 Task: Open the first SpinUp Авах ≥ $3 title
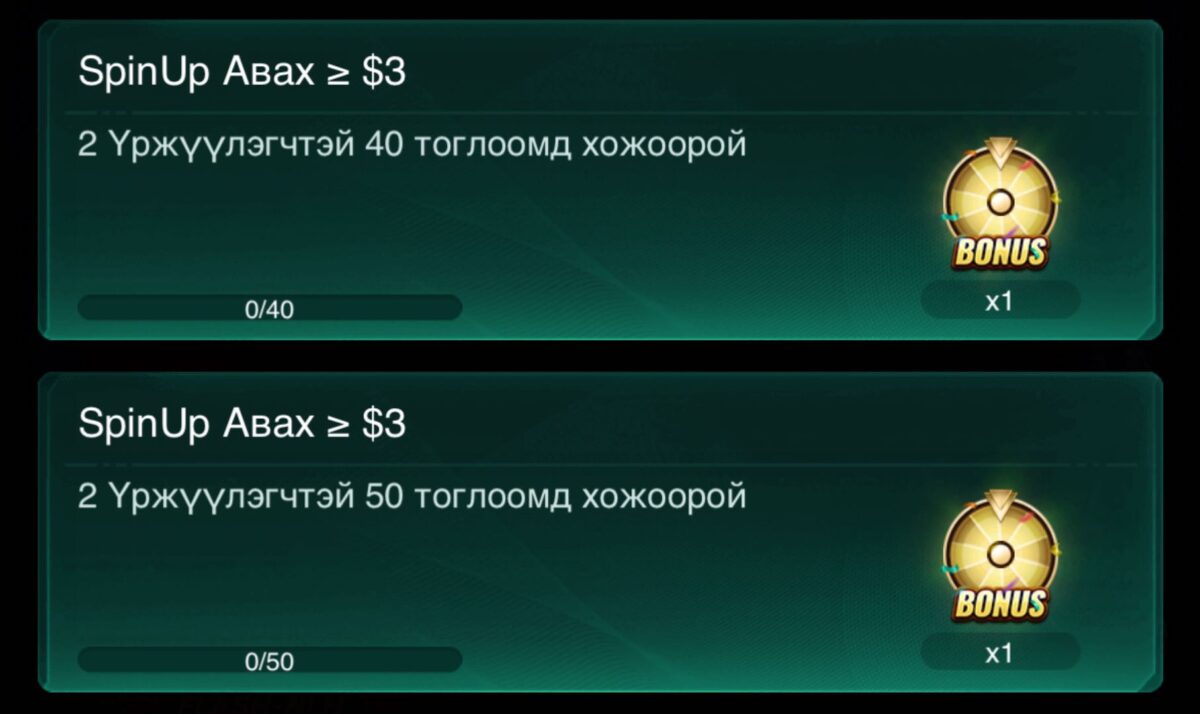tap(242, 73)
